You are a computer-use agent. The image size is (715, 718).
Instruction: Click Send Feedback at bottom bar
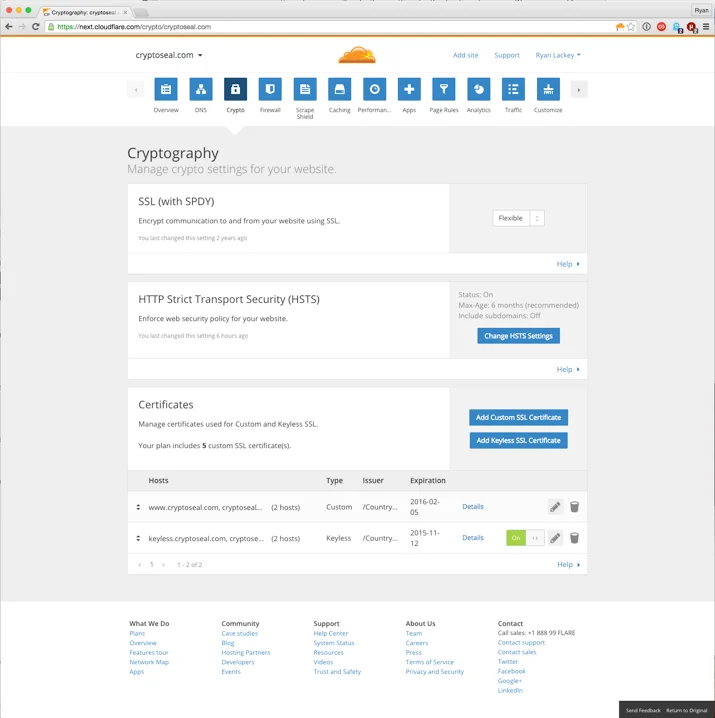click(x=643, y=710)
